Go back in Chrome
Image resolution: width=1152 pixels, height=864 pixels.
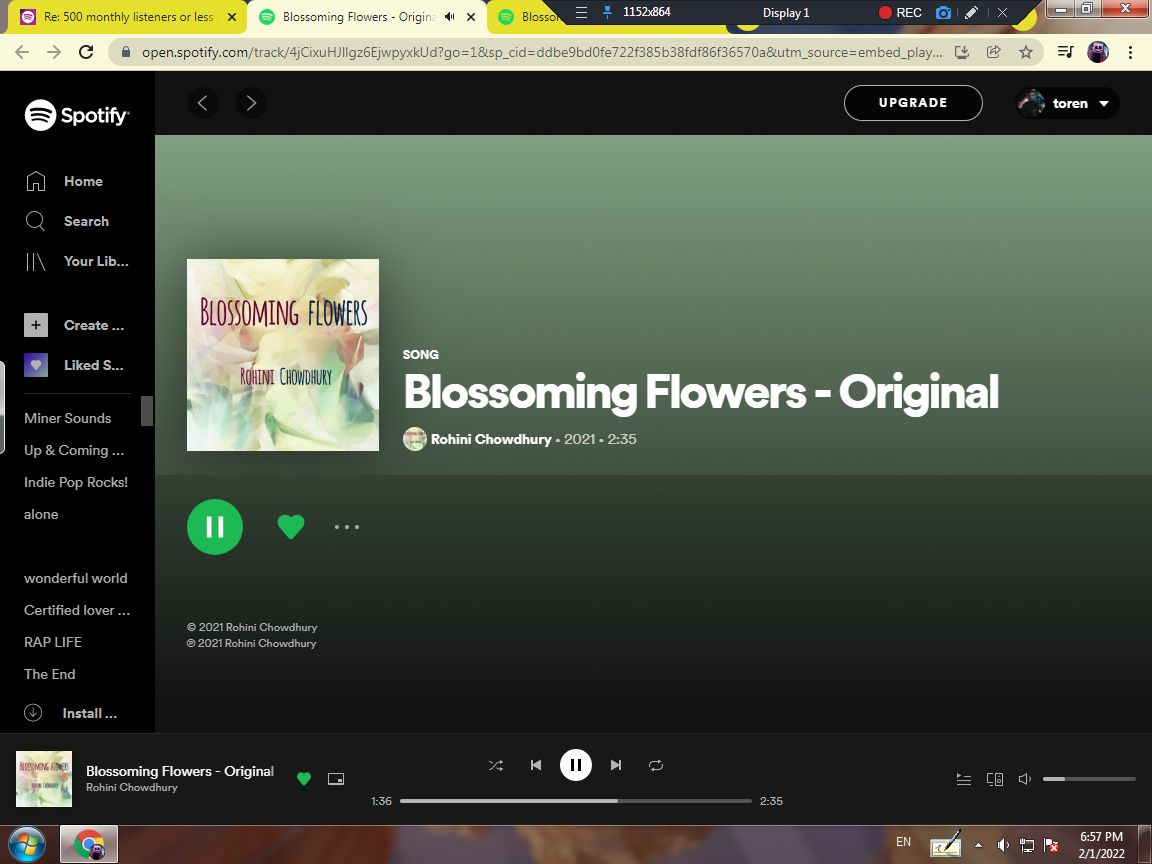22,51
